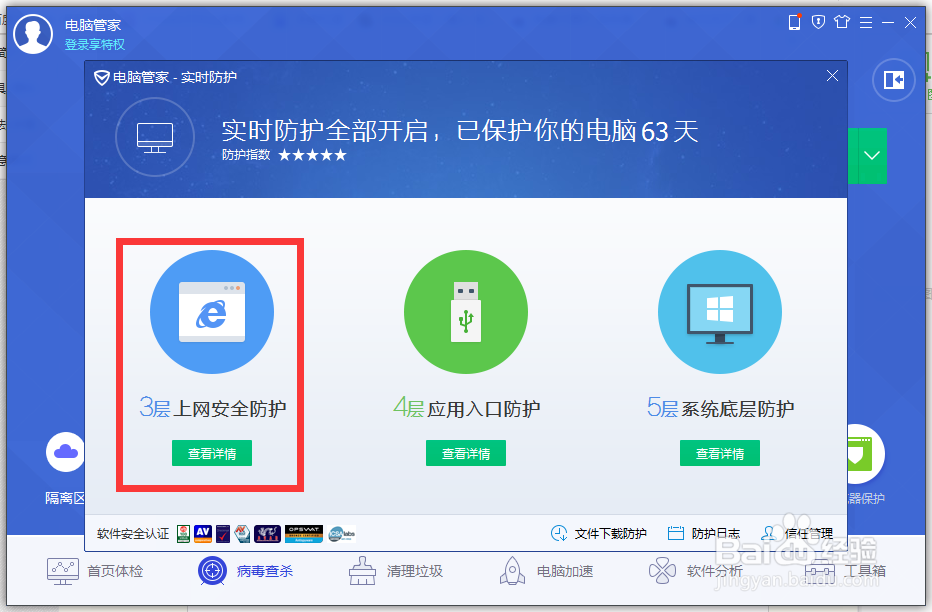Screen dimensions: 932x612
Task: Click the calendar icon beside 防护日志
Action: click(676, 533)
